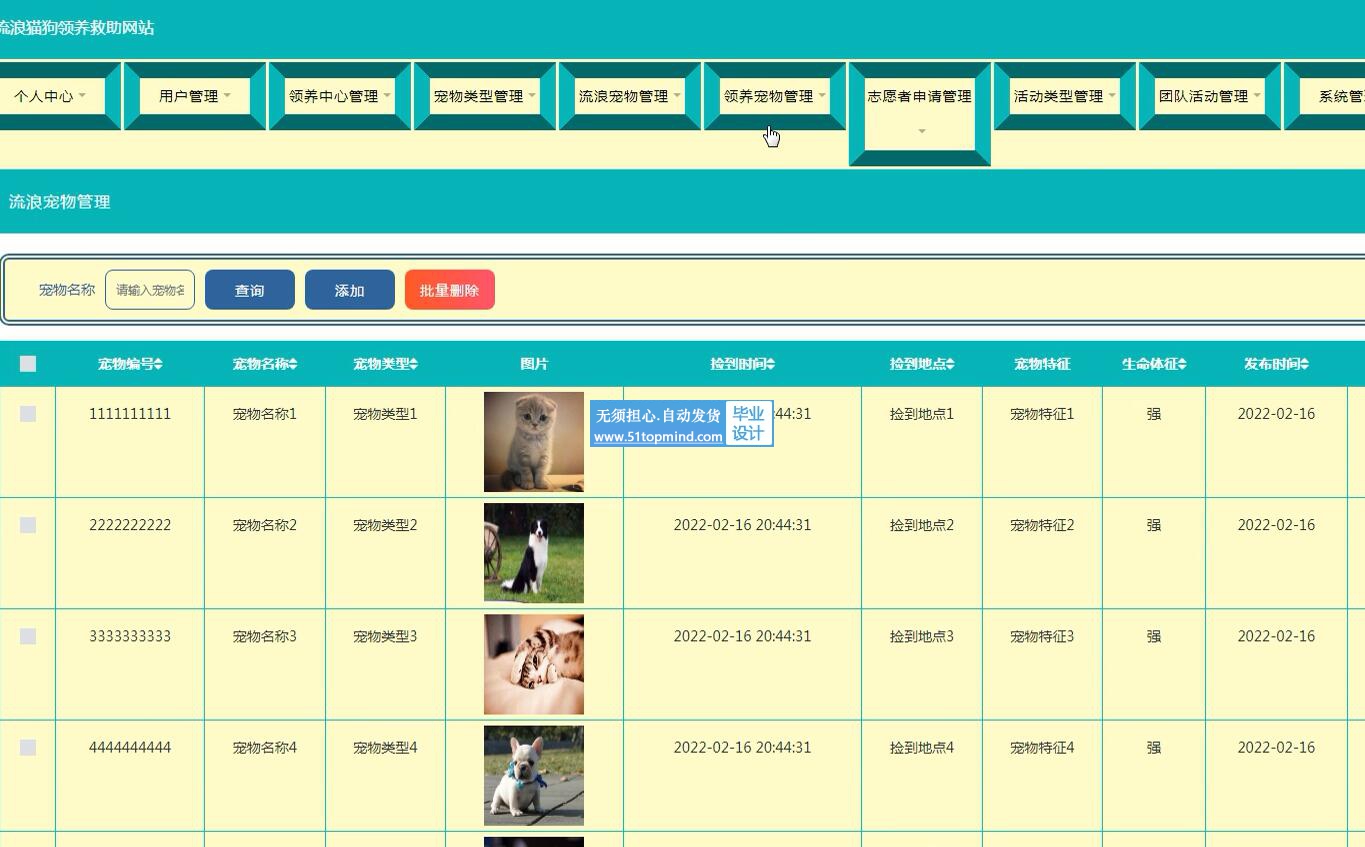Sort by 捡到时间 column sort icon
This screenshot has width=1365, height=847.
tap(770, 364)
